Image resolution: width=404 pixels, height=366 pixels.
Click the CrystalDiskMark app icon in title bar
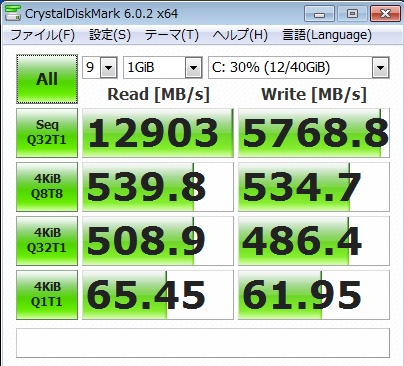pos(13,13)
